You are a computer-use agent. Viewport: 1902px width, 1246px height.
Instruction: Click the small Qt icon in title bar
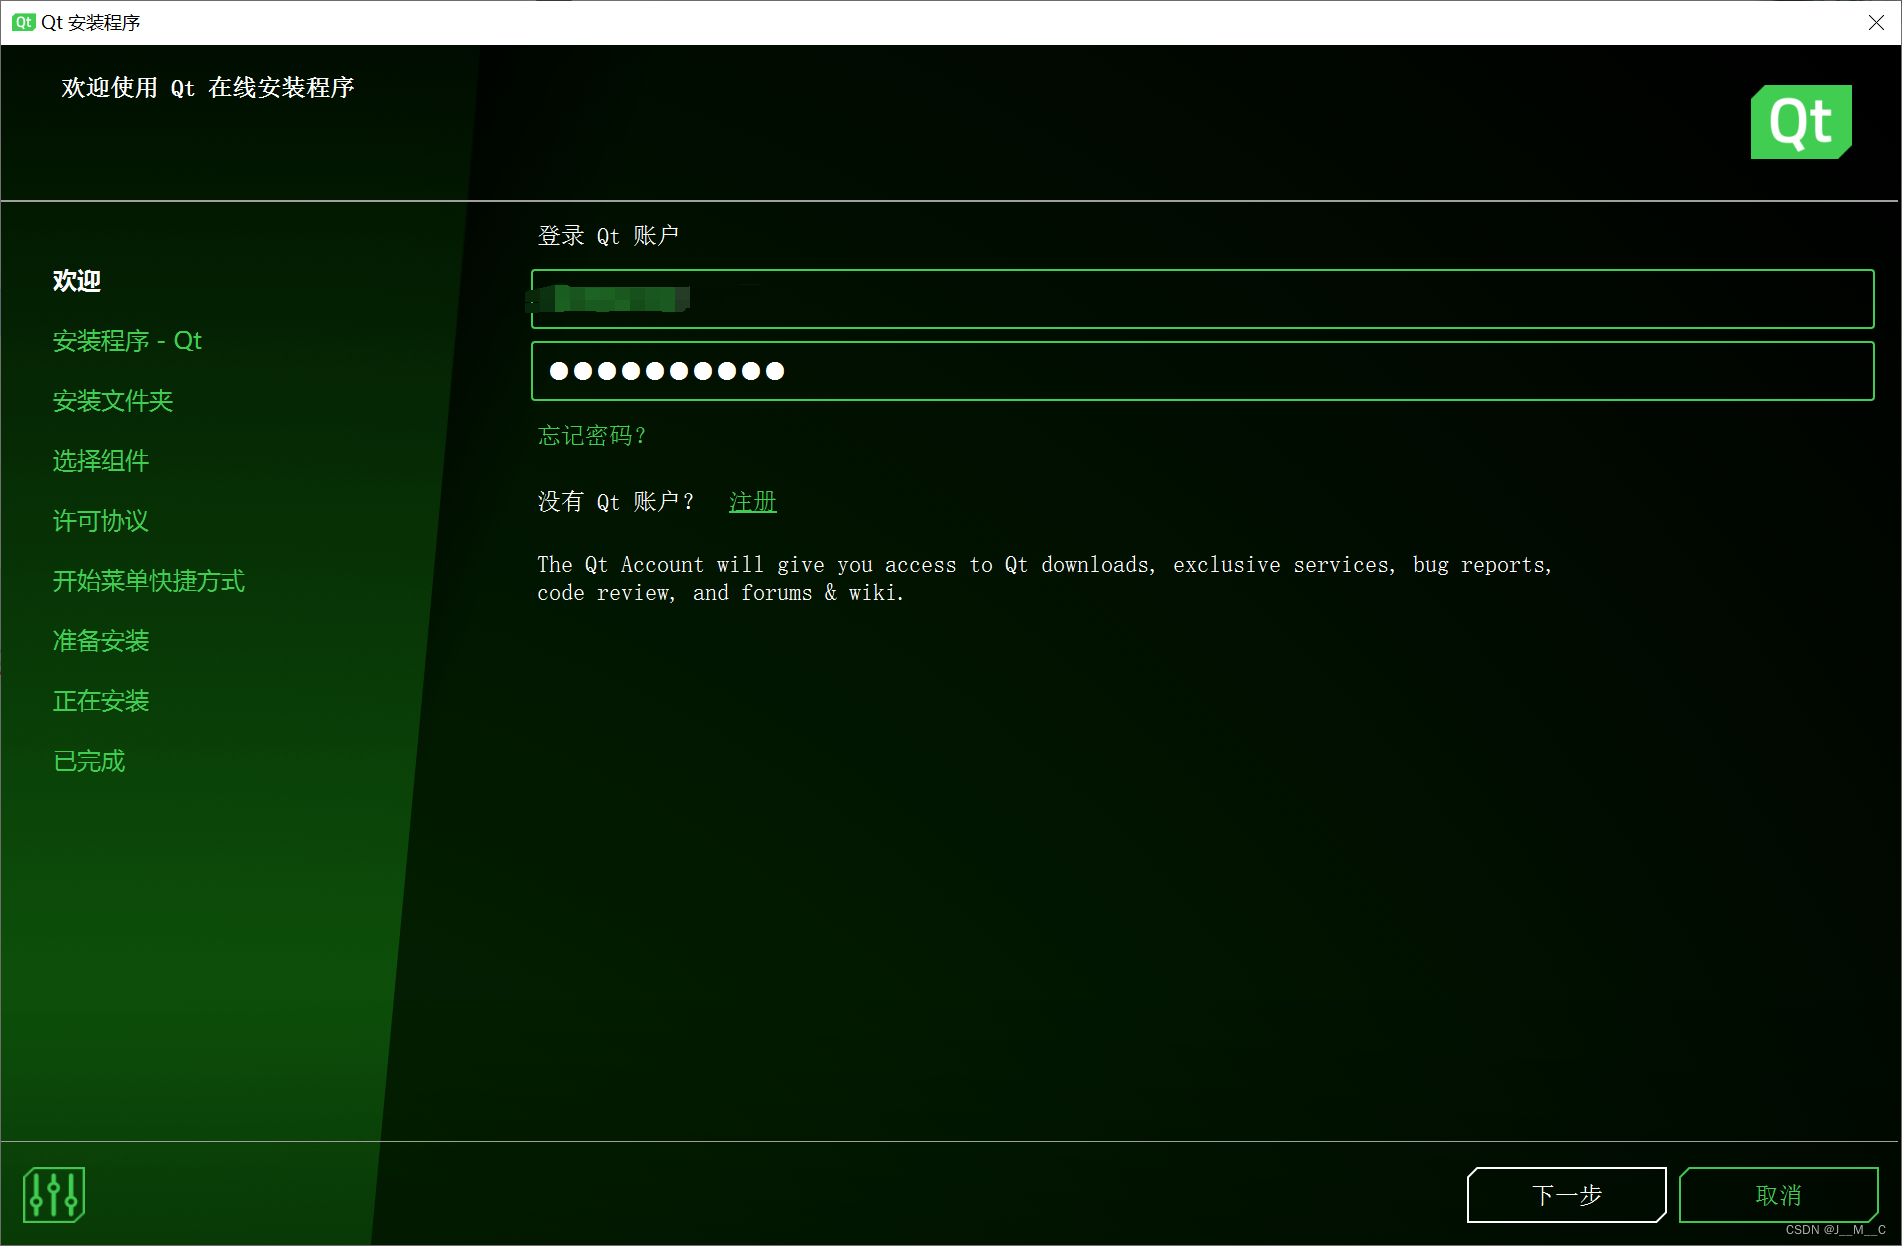[23, 22]
